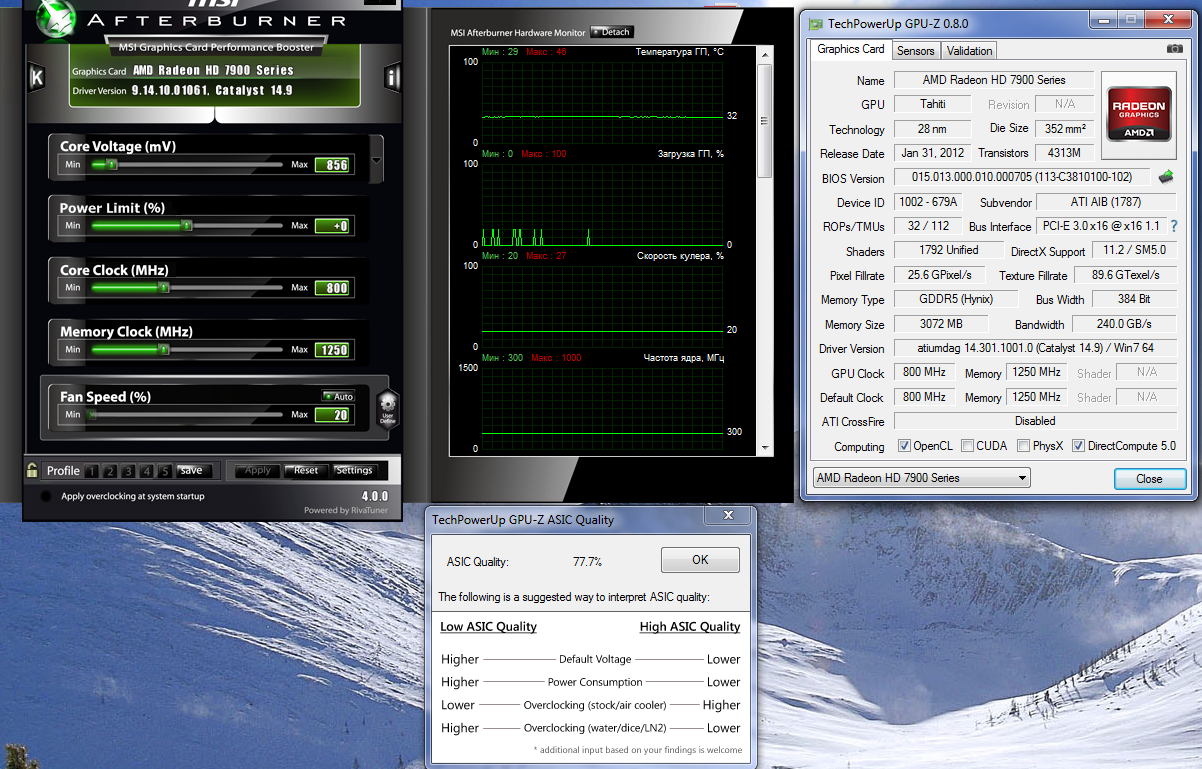Click the BIOS save chip icon in GPU-Z
This screenshot has width=1202, height=769.
pos(1166,177)
